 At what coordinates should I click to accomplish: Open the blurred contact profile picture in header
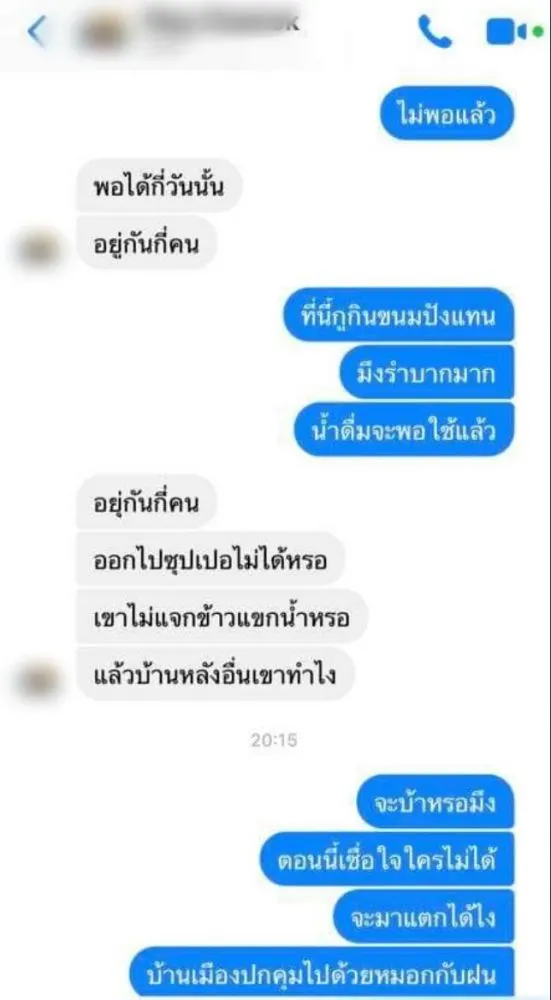[103, 31]
